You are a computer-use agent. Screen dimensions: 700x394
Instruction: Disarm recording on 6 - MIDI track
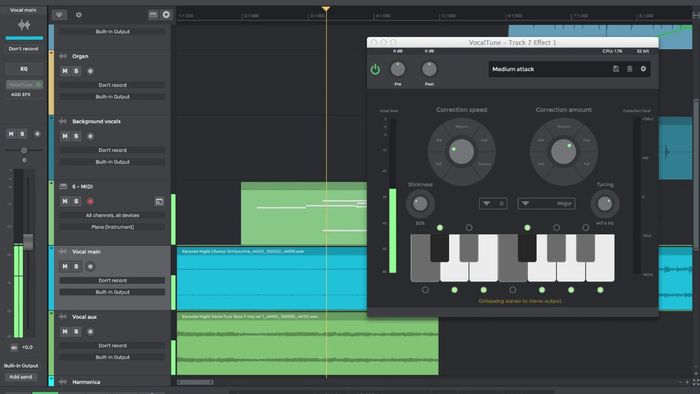tap(90, 201)
